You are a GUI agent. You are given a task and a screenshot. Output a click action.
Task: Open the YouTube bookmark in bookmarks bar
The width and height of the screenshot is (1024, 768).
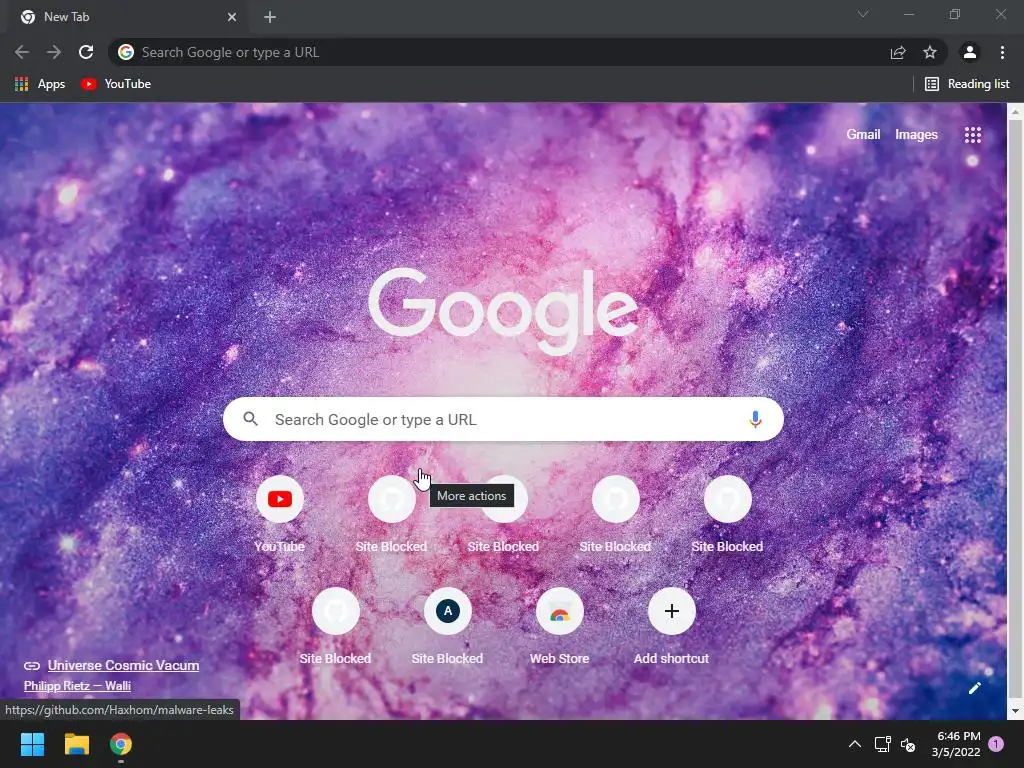116,84
